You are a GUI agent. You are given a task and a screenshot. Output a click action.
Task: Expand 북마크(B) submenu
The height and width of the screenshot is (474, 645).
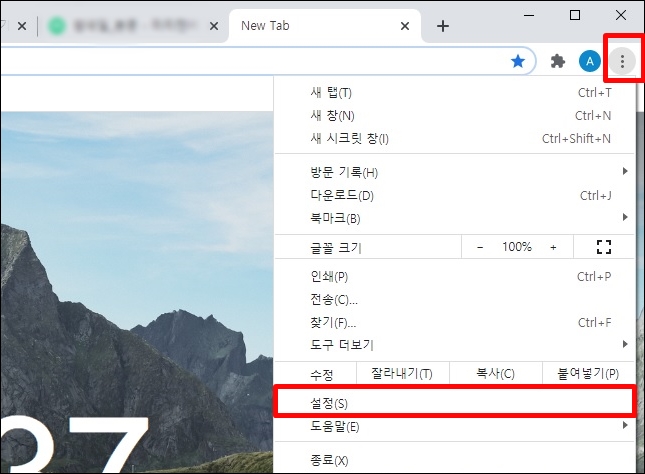[455, 218]
